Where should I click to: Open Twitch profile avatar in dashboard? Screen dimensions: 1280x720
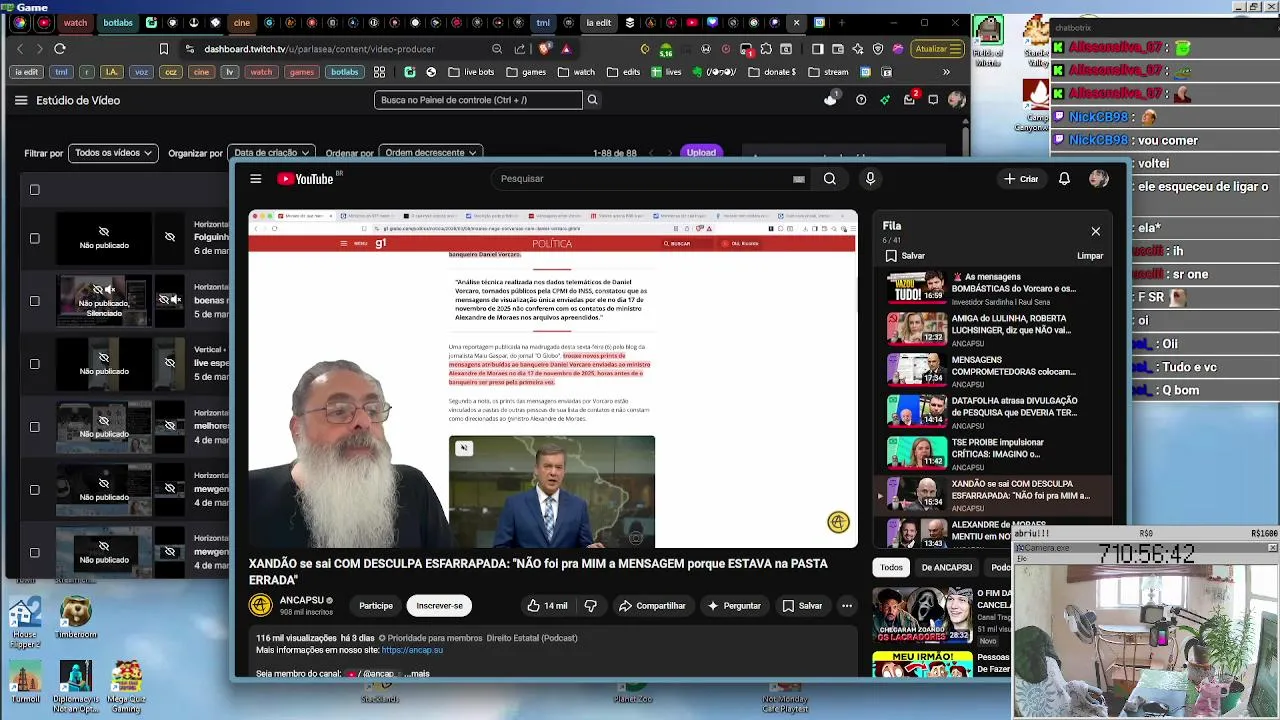point(957,100)
